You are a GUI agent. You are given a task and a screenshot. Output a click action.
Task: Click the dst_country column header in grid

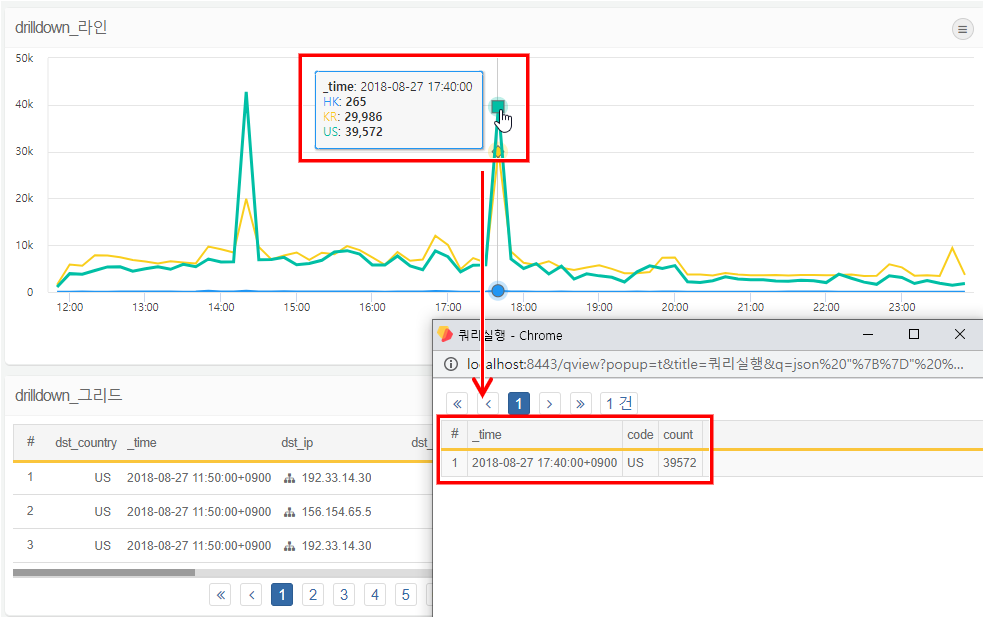[86, 443]
